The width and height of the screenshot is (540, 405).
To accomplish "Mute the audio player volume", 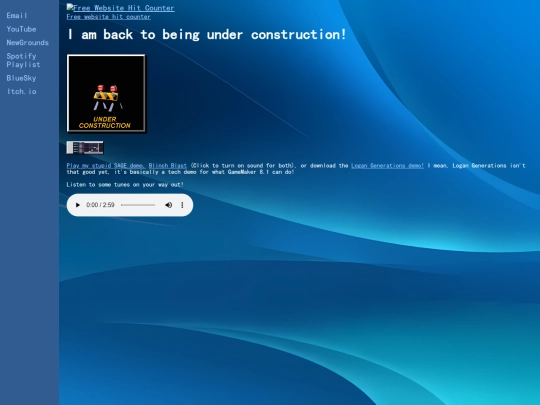I will coord(168,205).
